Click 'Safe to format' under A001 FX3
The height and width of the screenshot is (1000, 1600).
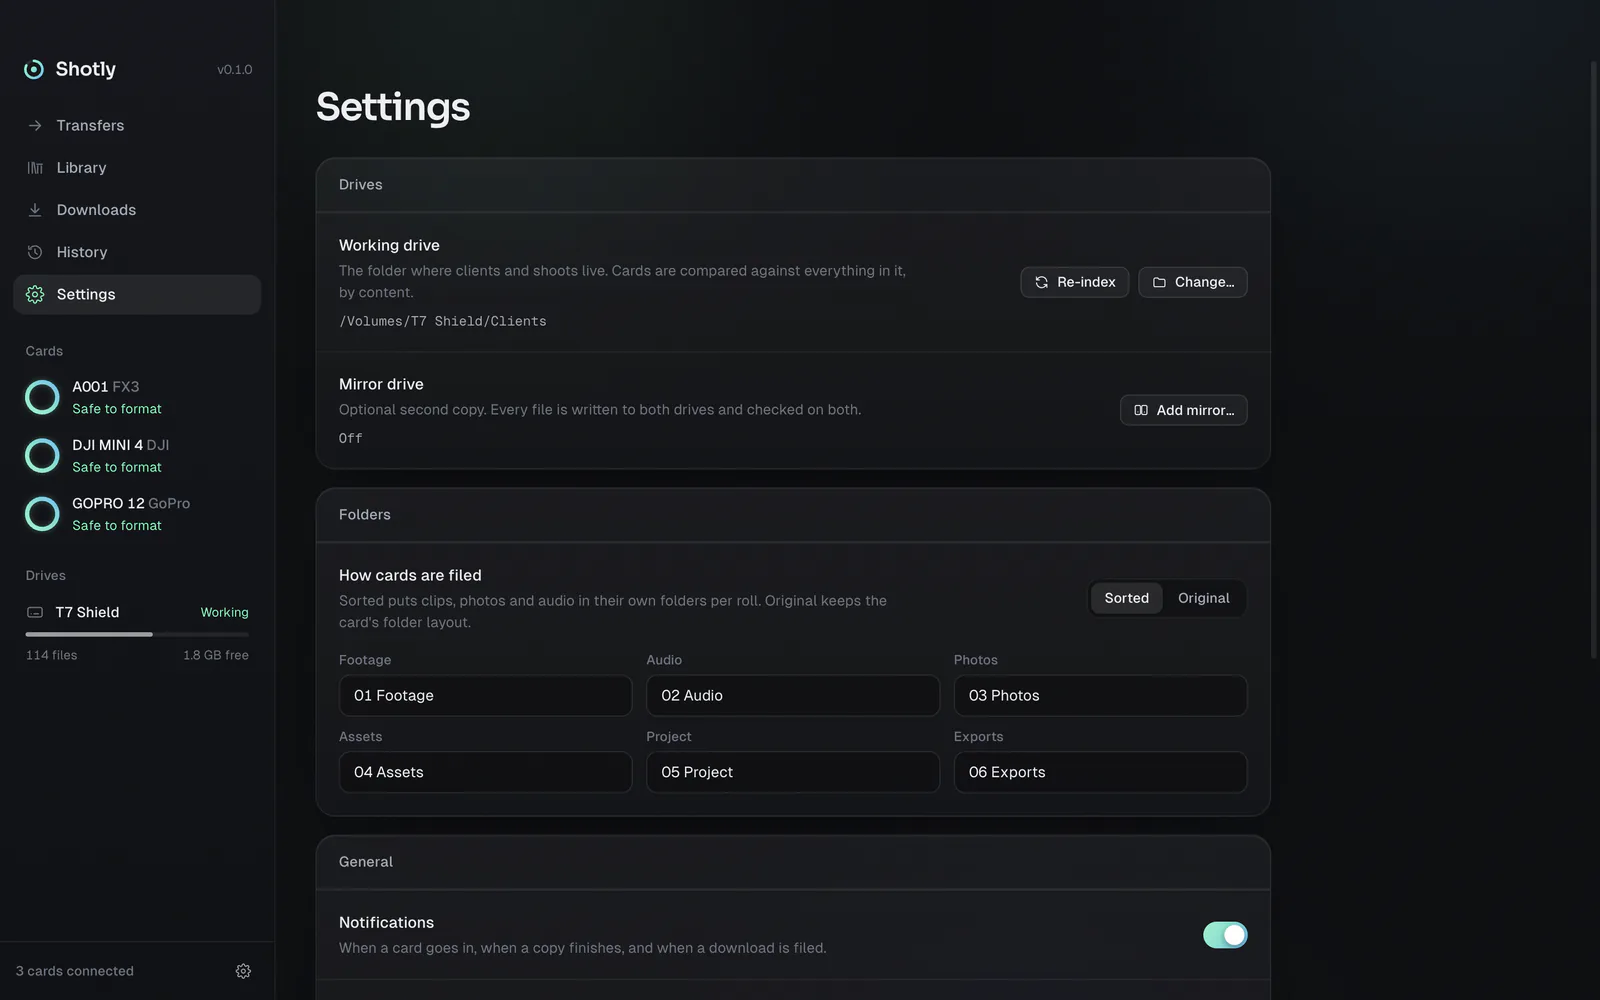(x=117, y=409)
